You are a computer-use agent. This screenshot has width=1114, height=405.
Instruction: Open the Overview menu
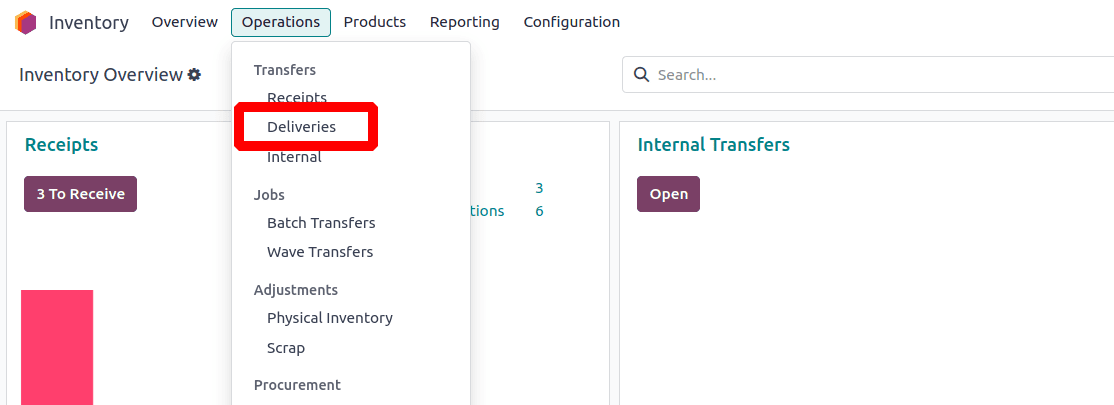pyautogui.click(x=185, y=22)
